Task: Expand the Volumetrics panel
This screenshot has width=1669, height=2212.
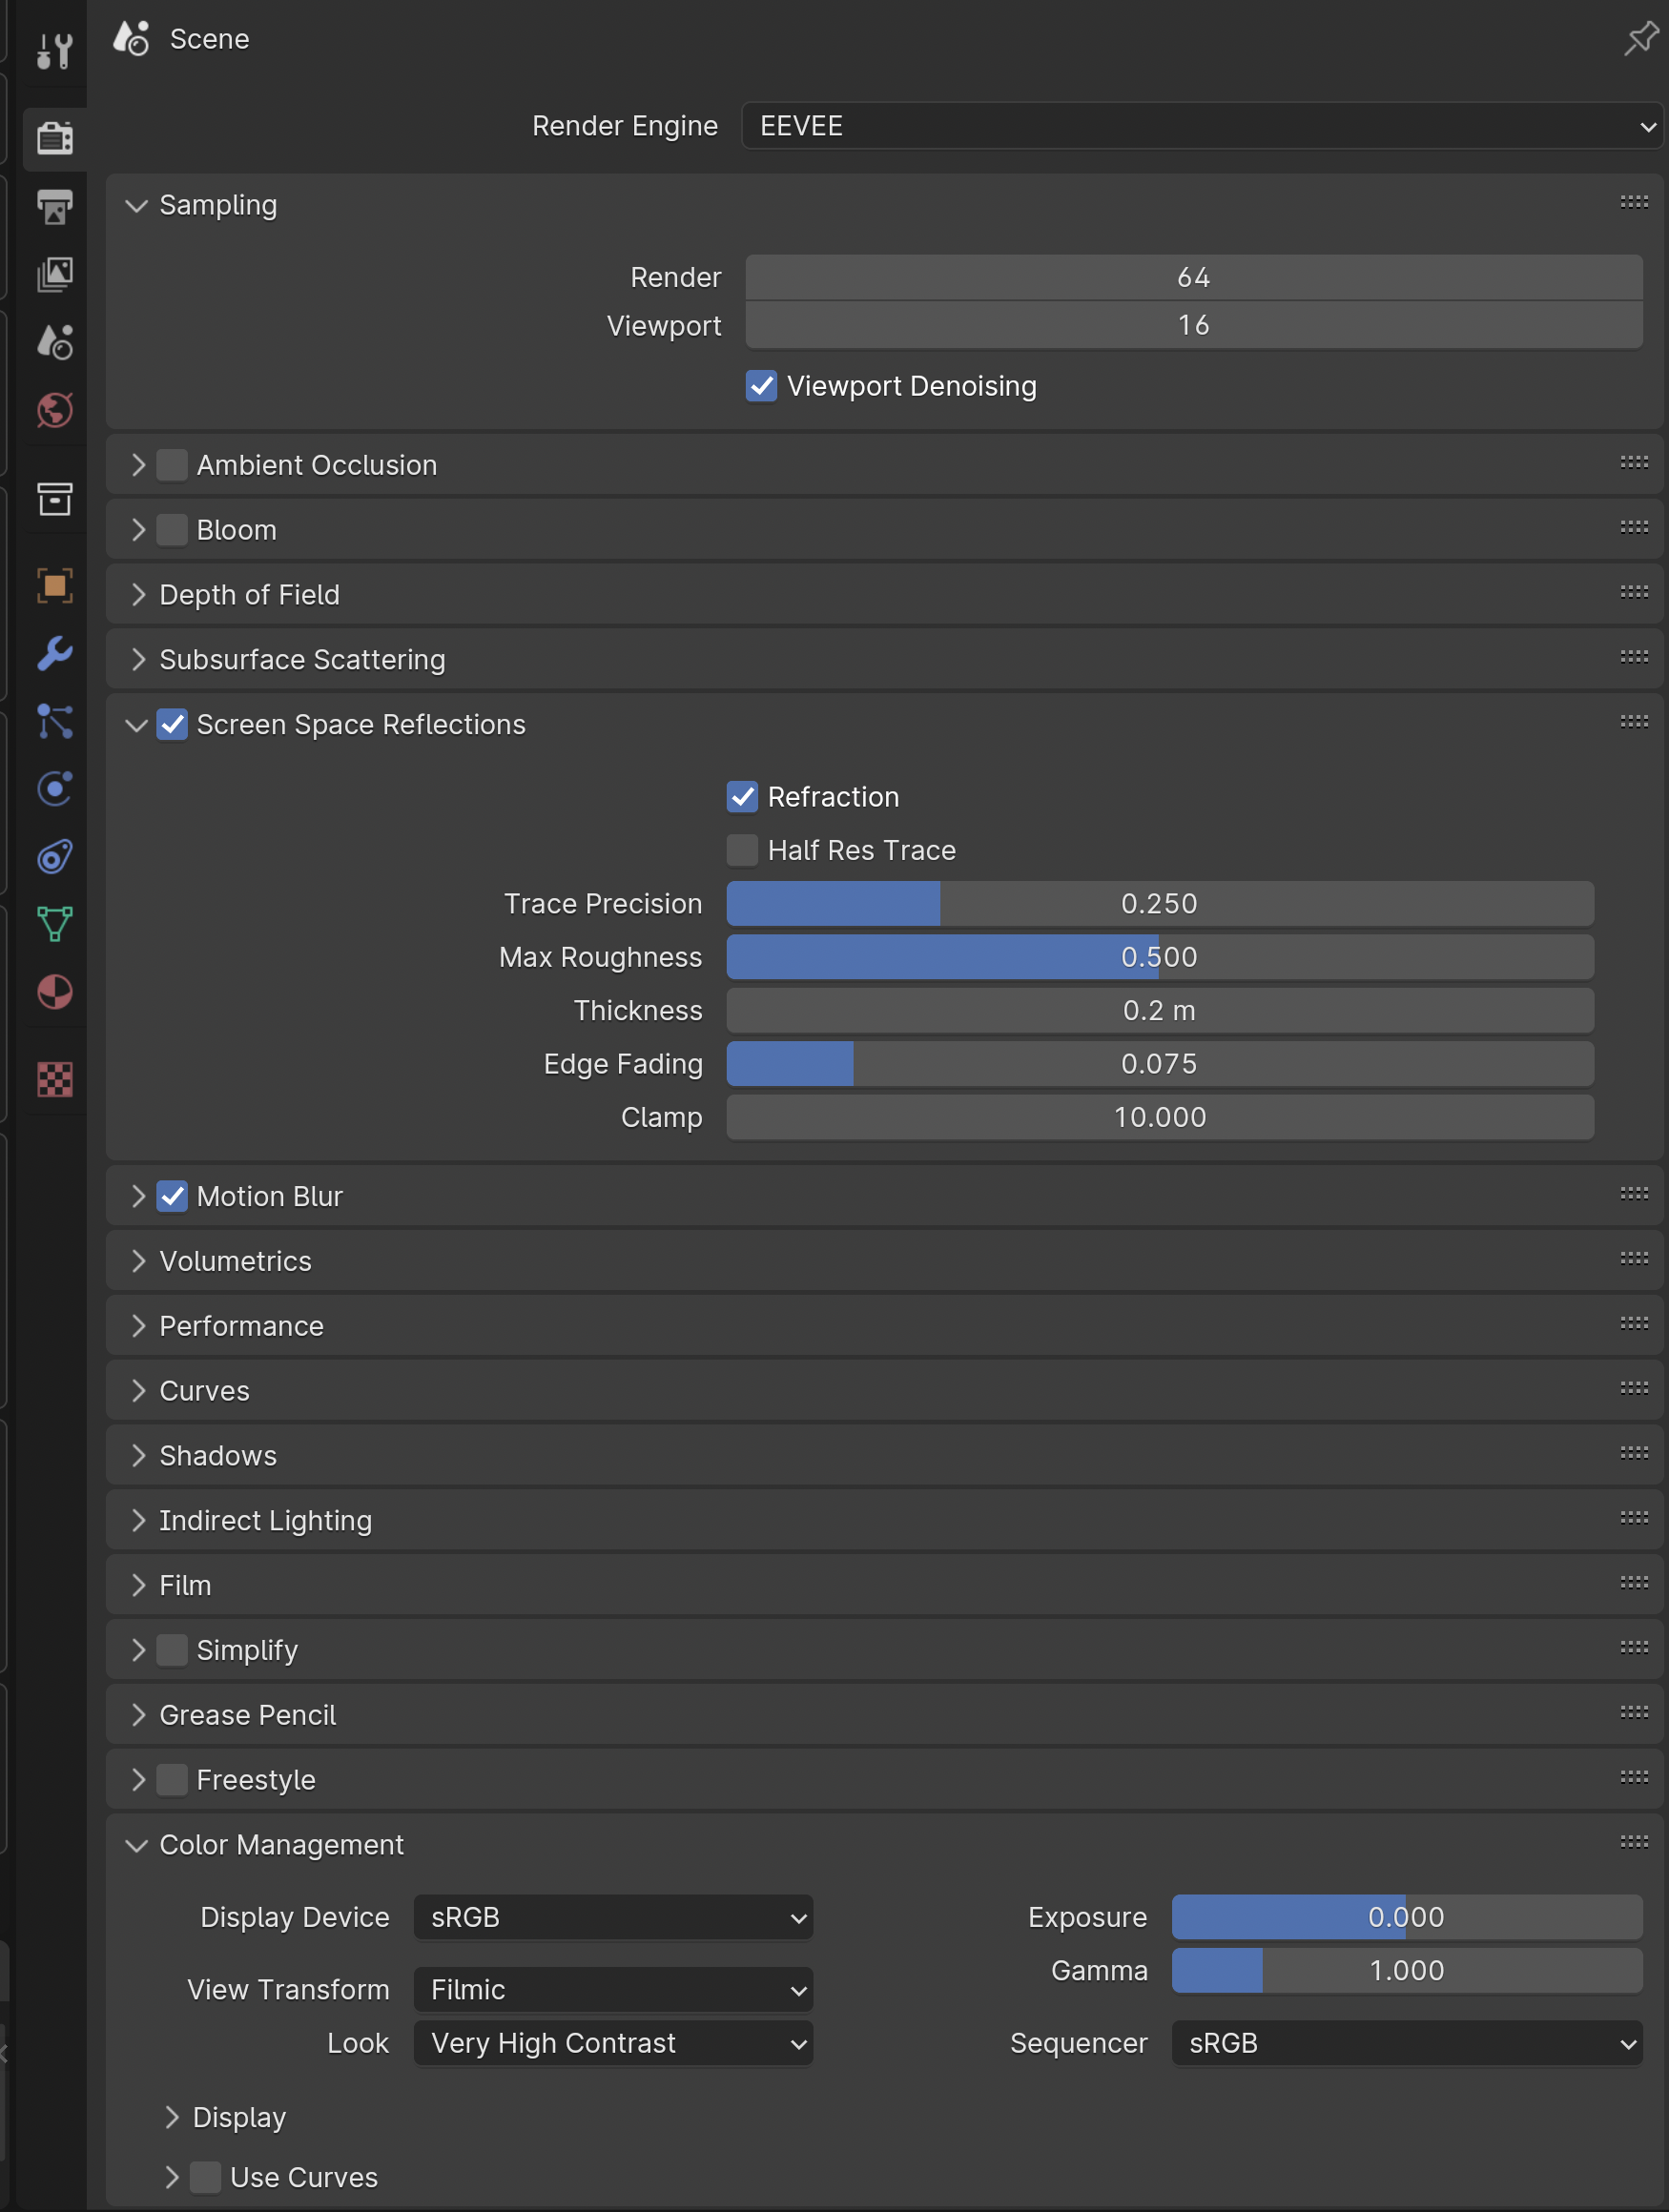Action: tap(137, 1261)
